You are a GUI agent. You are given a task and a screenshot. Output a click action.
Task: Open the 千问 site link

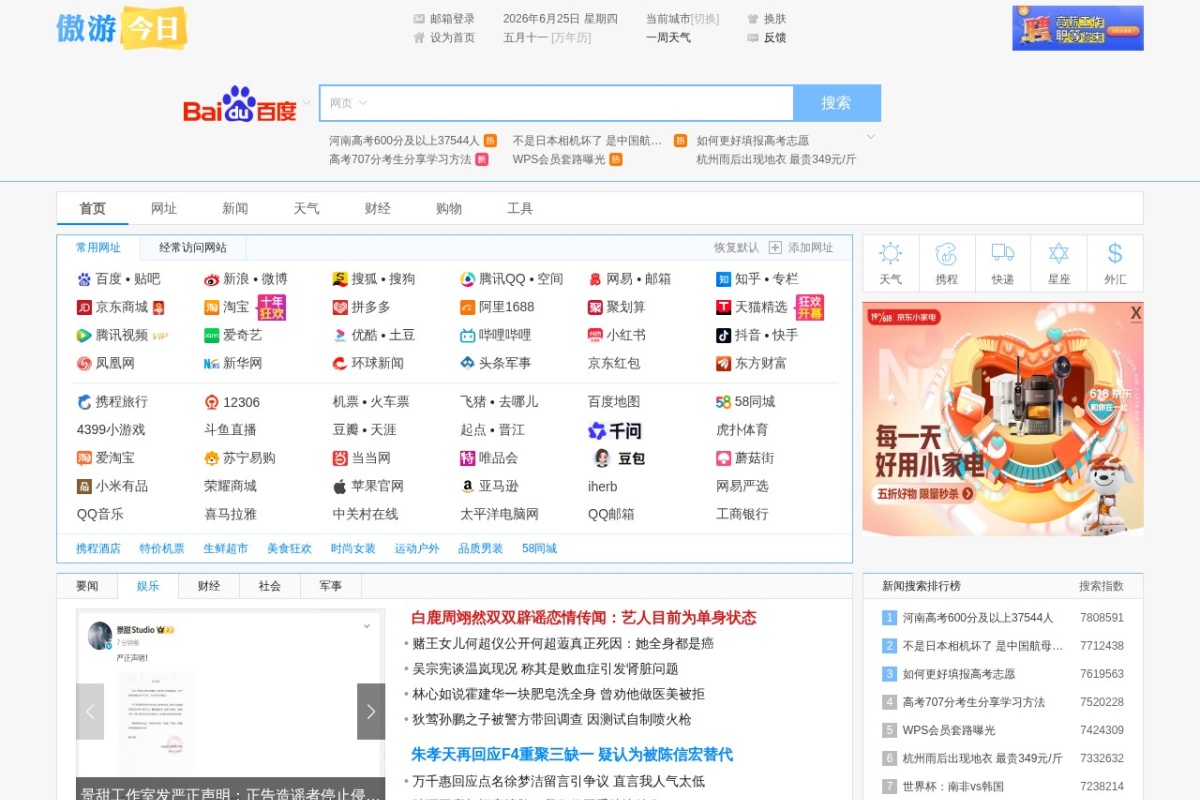click(615, 430)
